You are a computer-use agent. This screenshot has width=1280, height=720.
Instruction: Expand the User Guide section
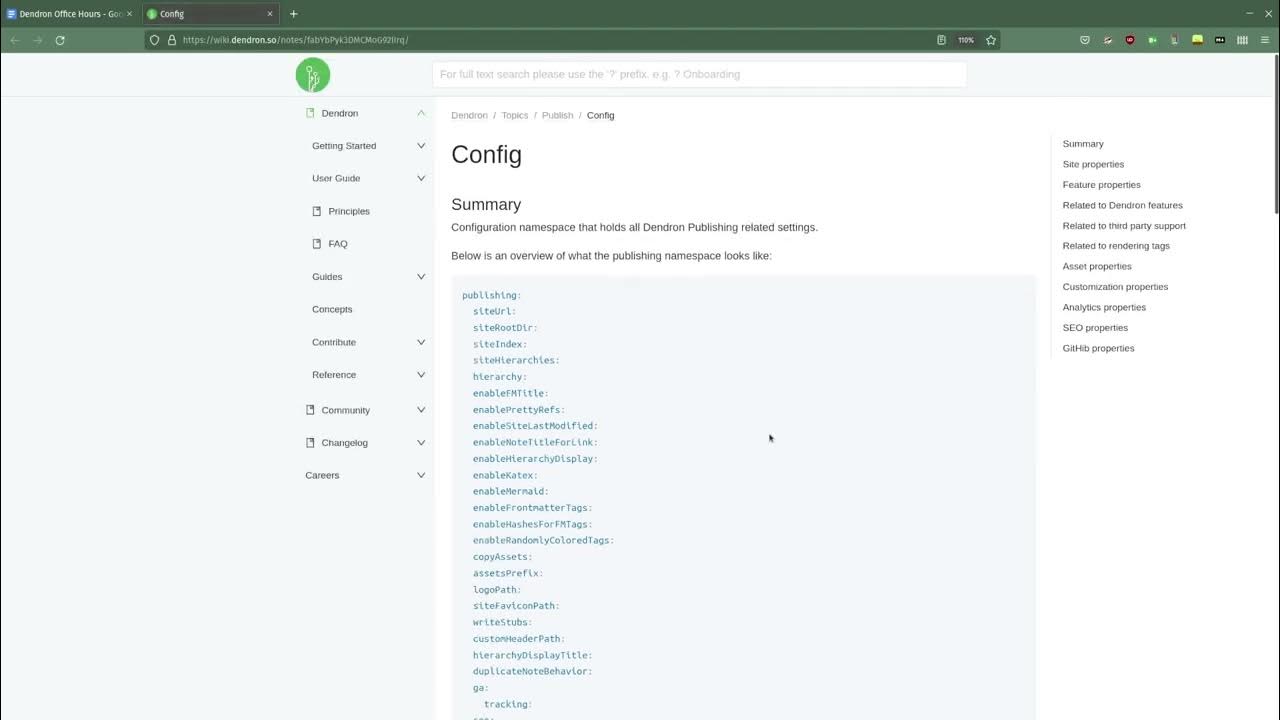pos(421,178)
